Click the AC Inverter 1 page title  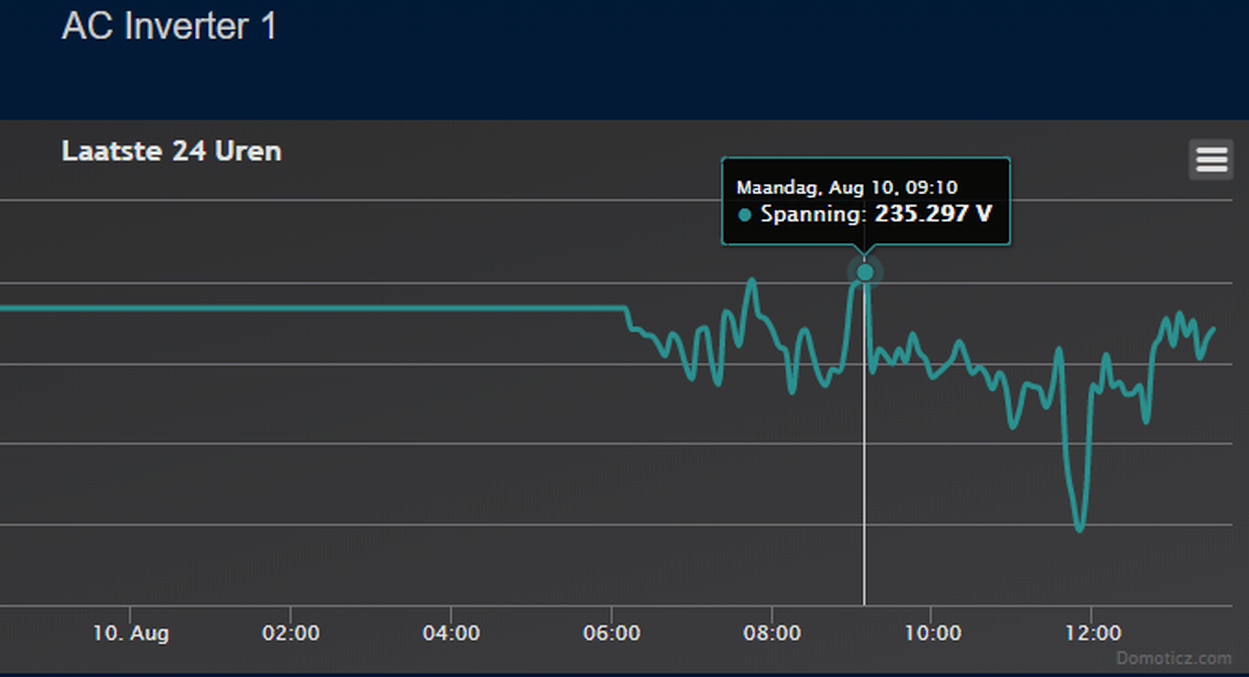[169, 27]
